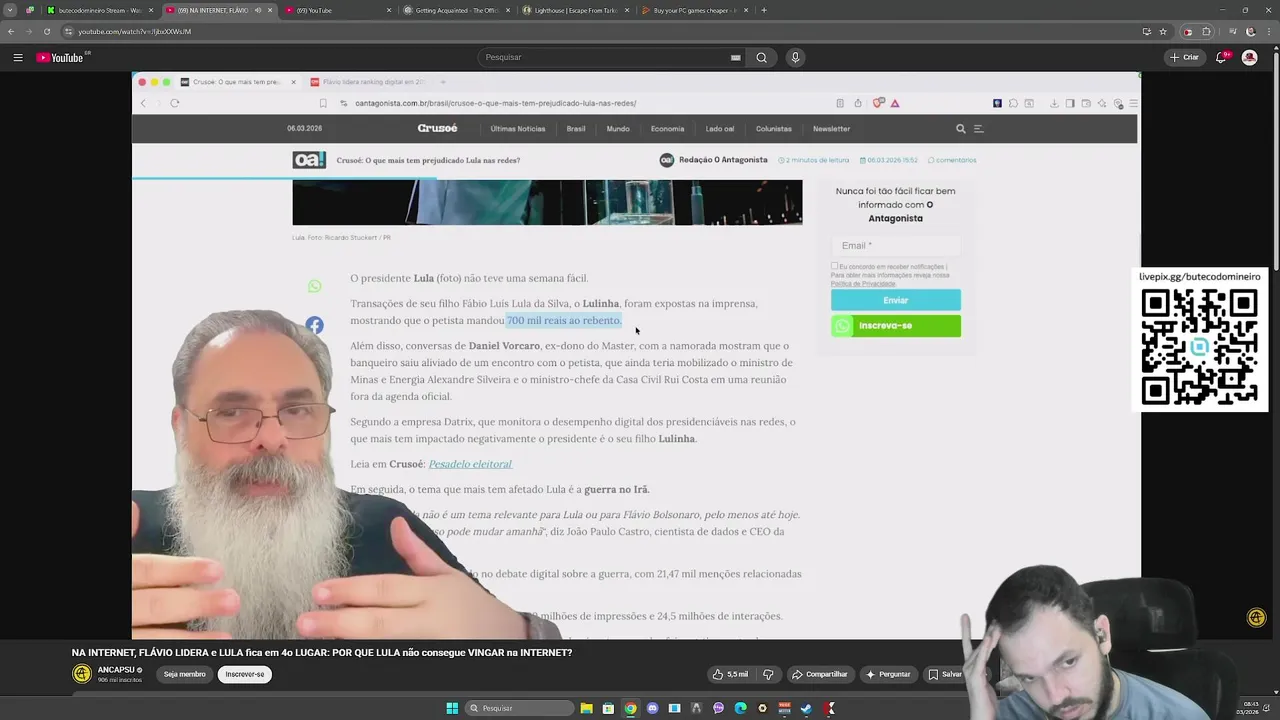The image size is (1280, 720).
Task: Open a new browser tab
Action: pyautogui.click(x=764, y=10)
